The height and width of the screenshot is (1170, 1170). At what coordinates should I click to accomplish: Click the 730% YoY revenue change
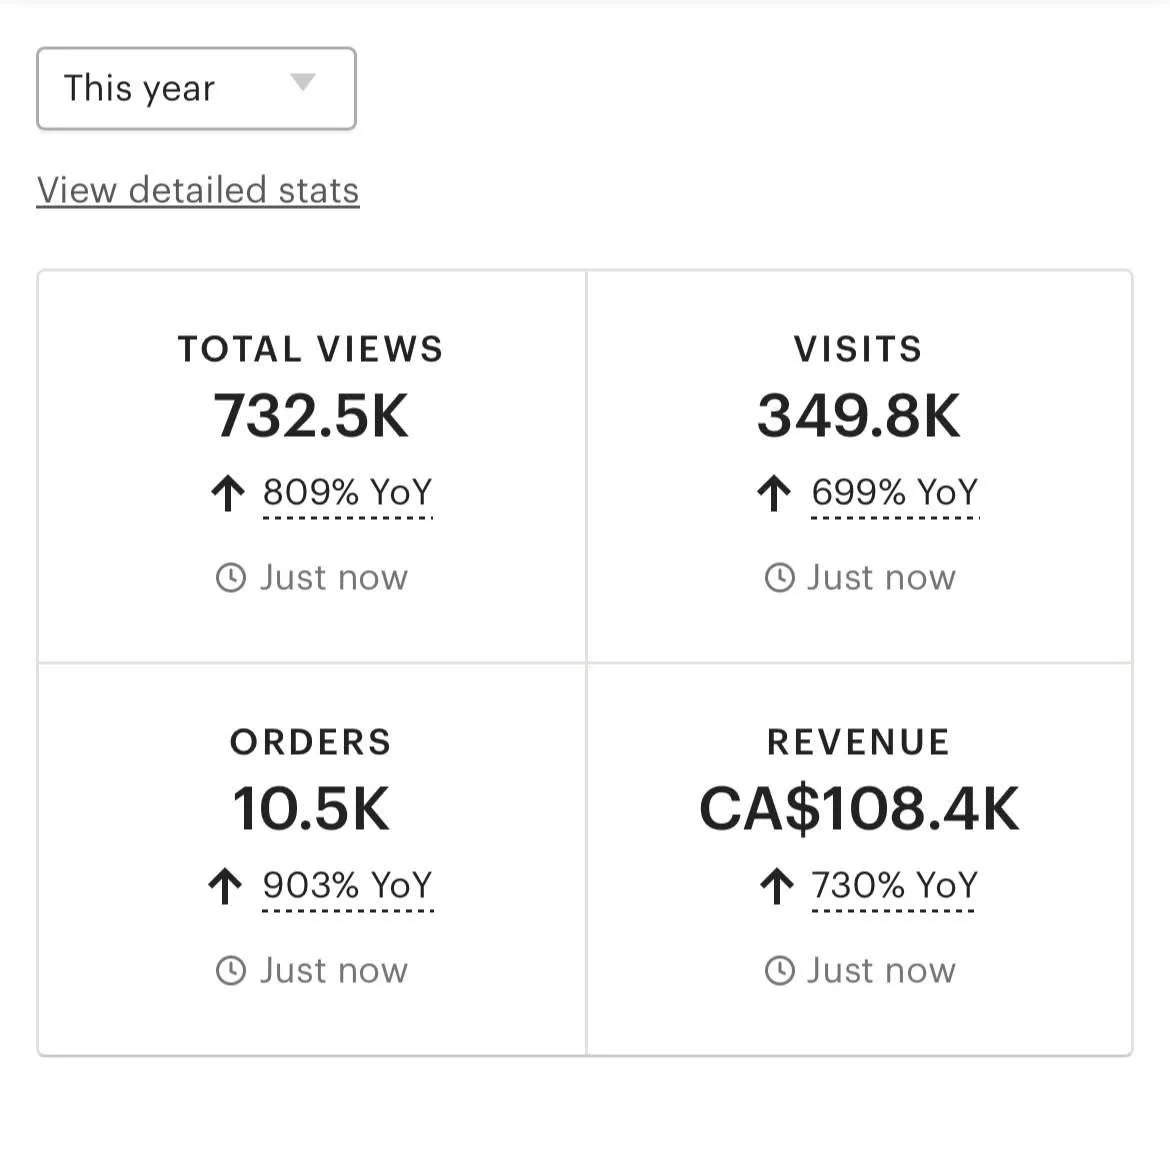click(894, 885)
